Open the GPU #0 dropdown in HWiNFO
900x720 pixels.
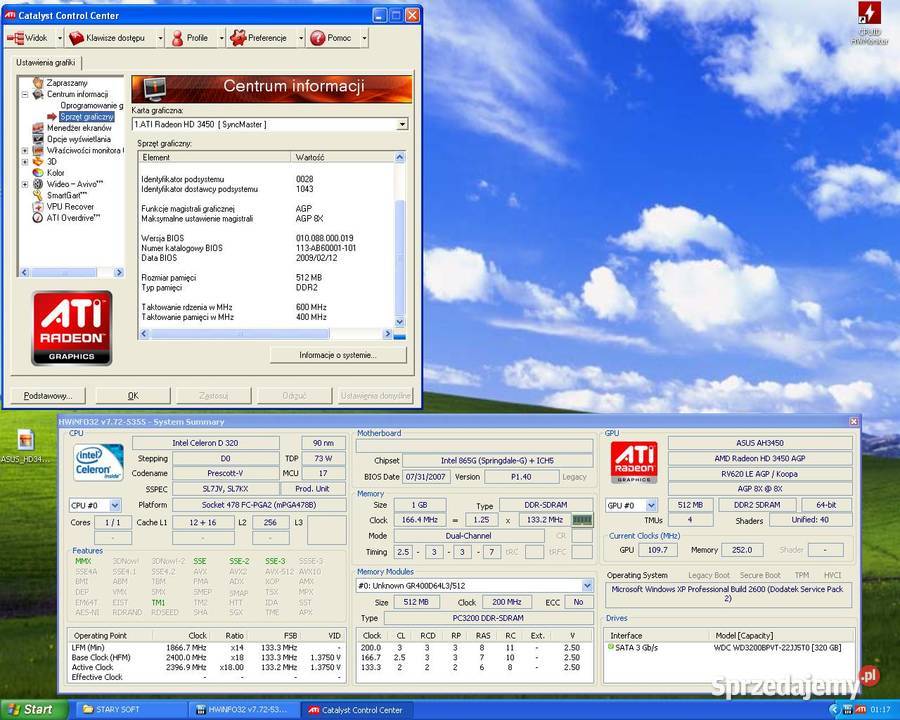[x=650, y=505]
